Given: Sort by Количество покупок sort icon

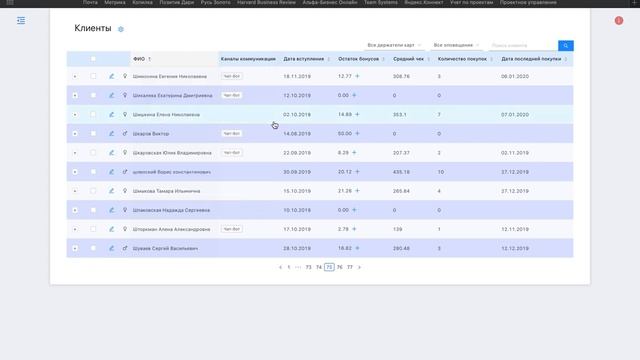Looking at the screenshot, I should coord(491,59).
